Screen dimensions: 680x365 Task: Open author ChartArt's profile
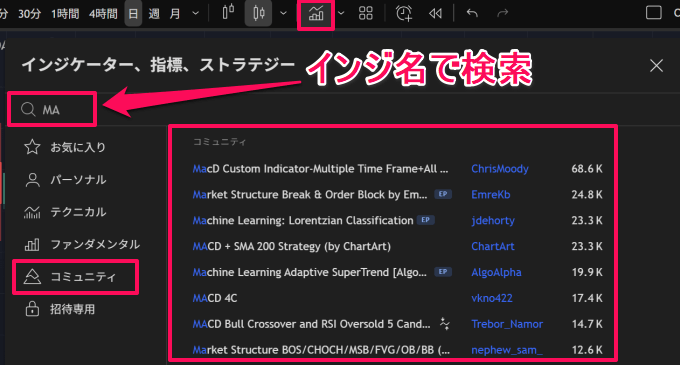[493, 246]
